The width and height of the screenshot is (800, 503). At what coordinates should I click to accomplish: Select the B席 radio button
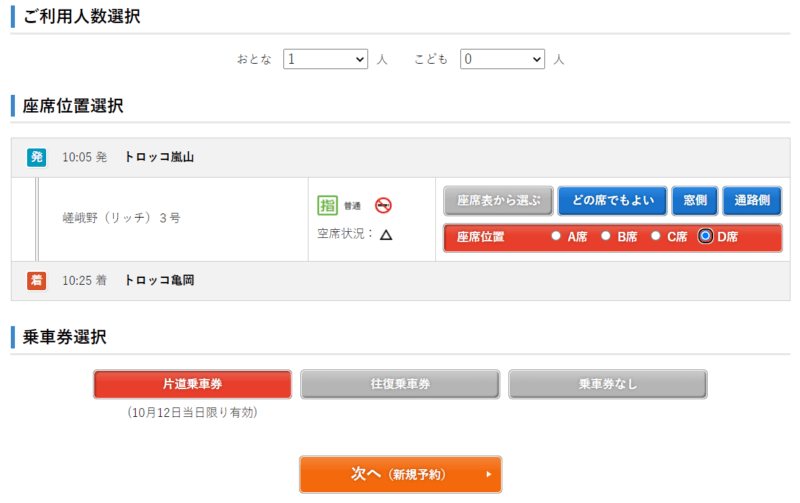click(x=606, y=236)
